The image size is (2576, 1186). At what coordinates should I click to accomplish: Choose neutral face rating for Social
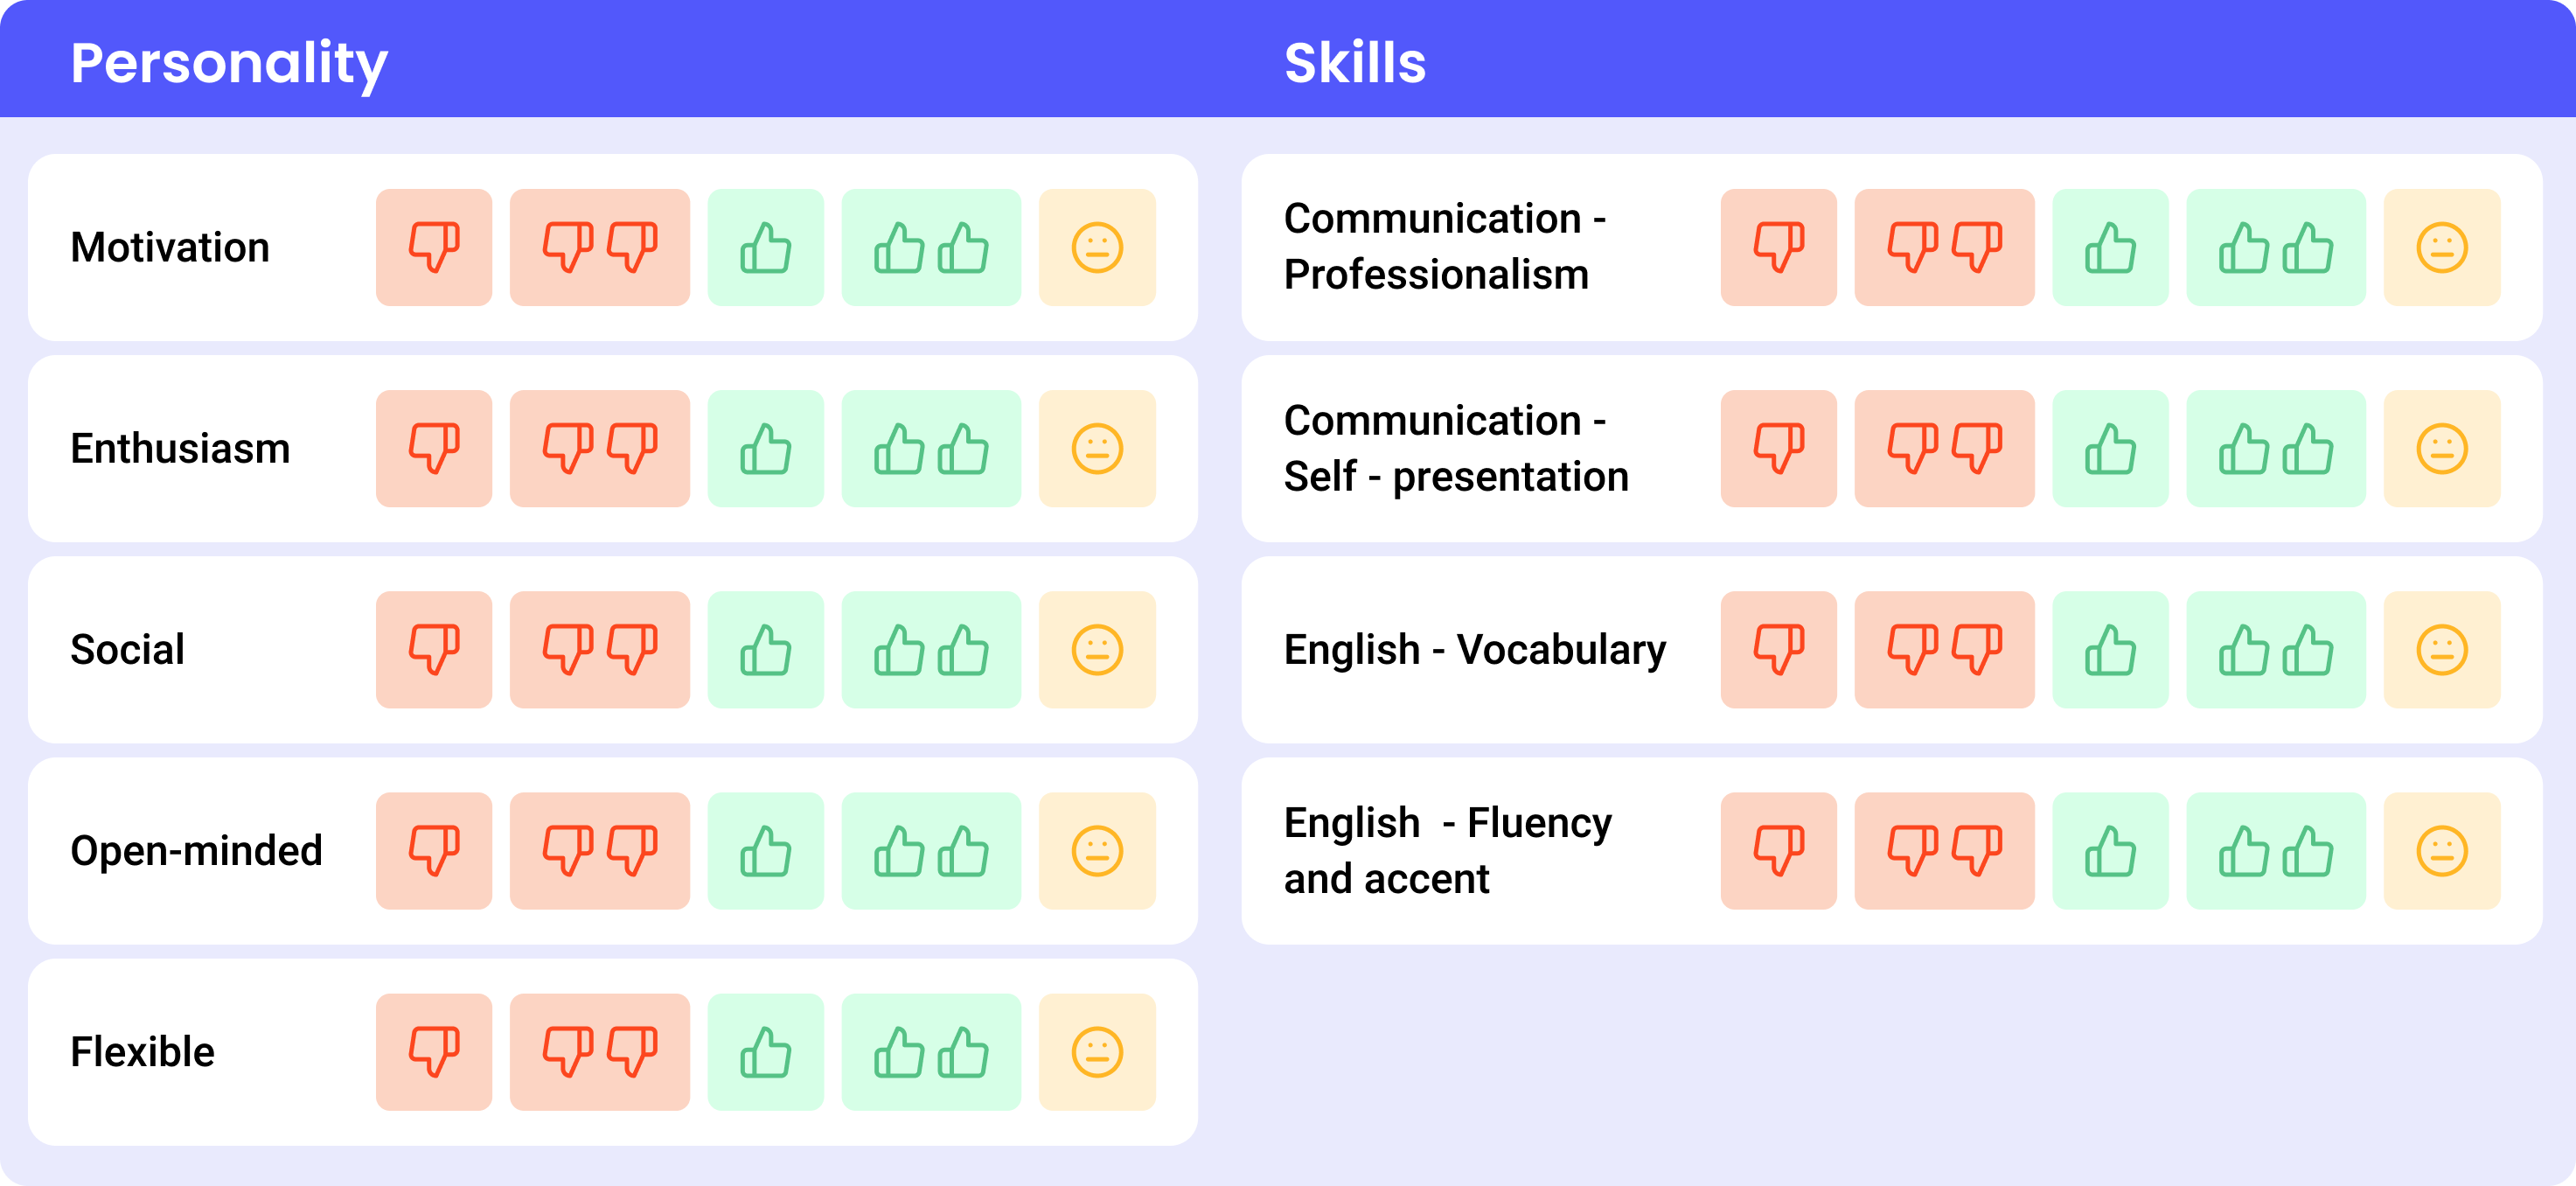pyautogui.click(x=1097, y=649)
